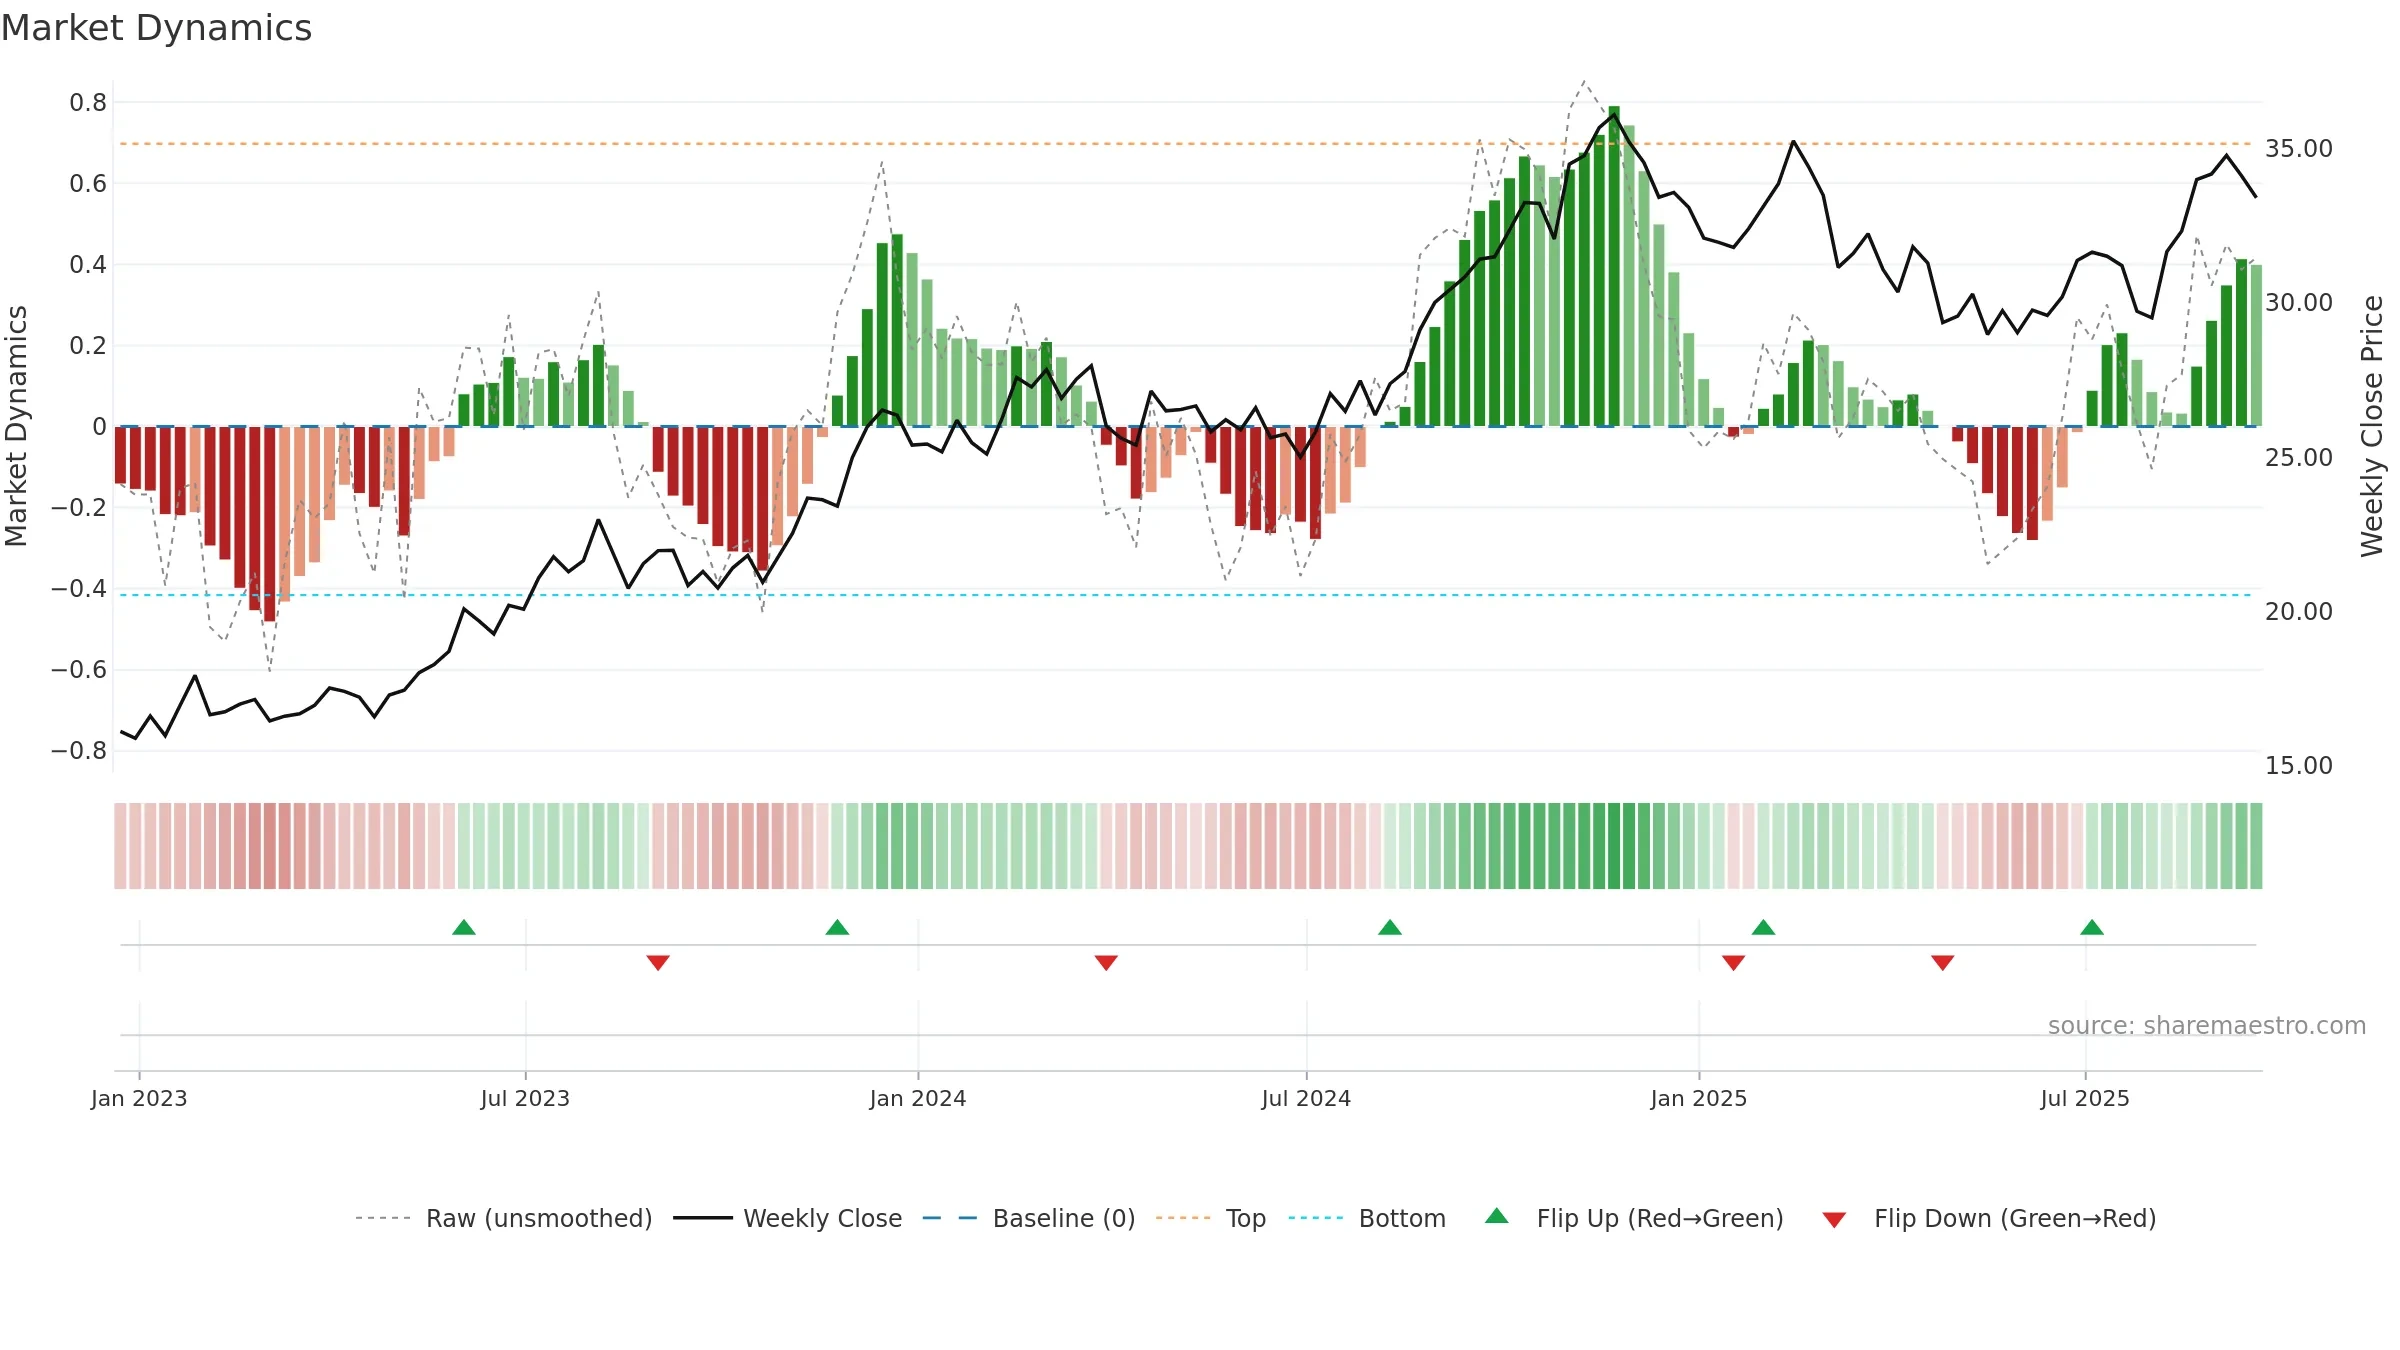This screenshot has width=2400, height=1350.
Task: Click the cyan dashed Bottom threshold line
Action: [1186, 595]
